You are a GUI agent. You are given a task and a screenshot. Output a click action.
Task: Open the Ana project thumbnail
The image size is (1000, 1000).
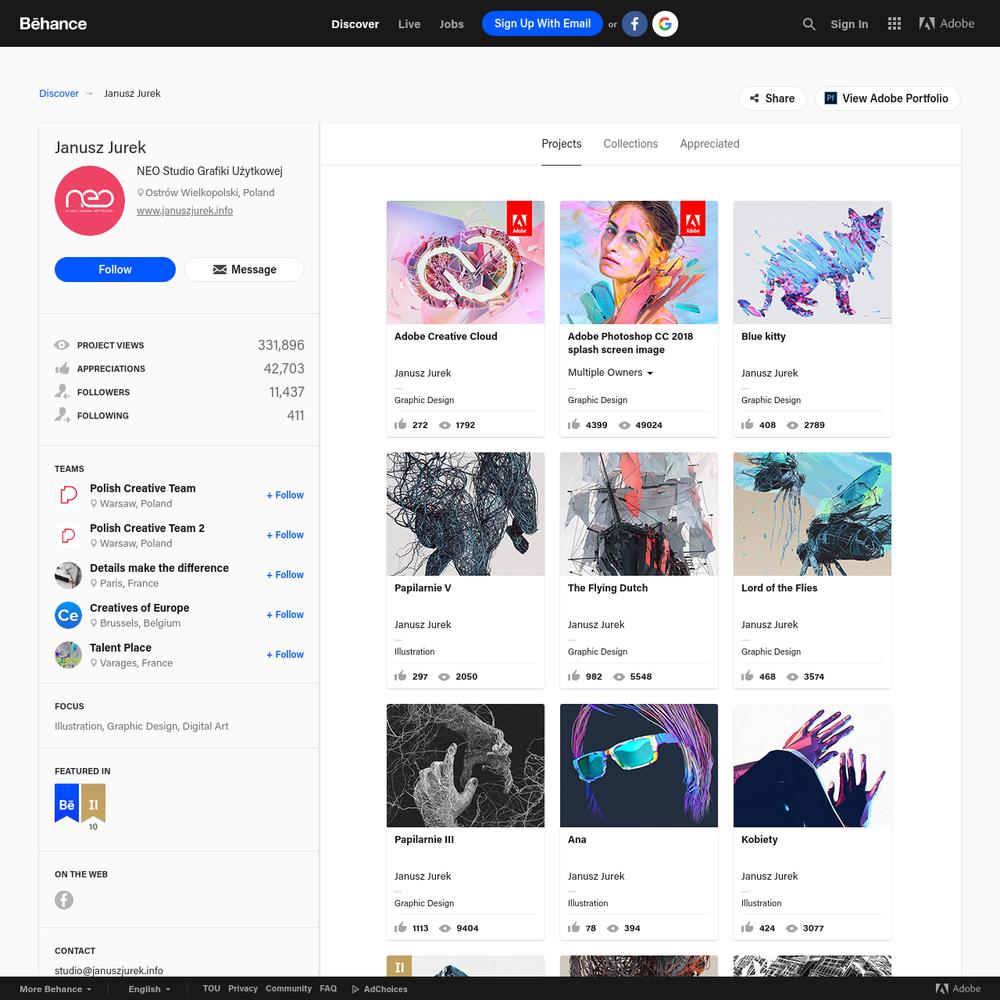pyautogui.click(x=638, y=765)
